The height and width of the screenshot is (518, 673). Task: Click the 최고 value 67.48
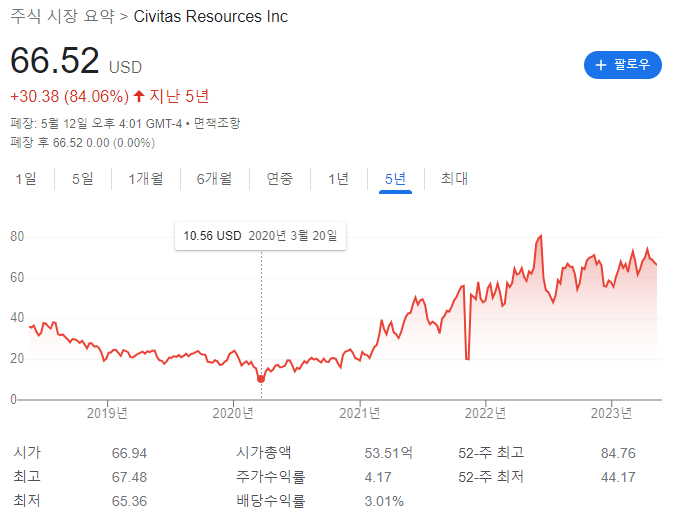pos(129,477)
